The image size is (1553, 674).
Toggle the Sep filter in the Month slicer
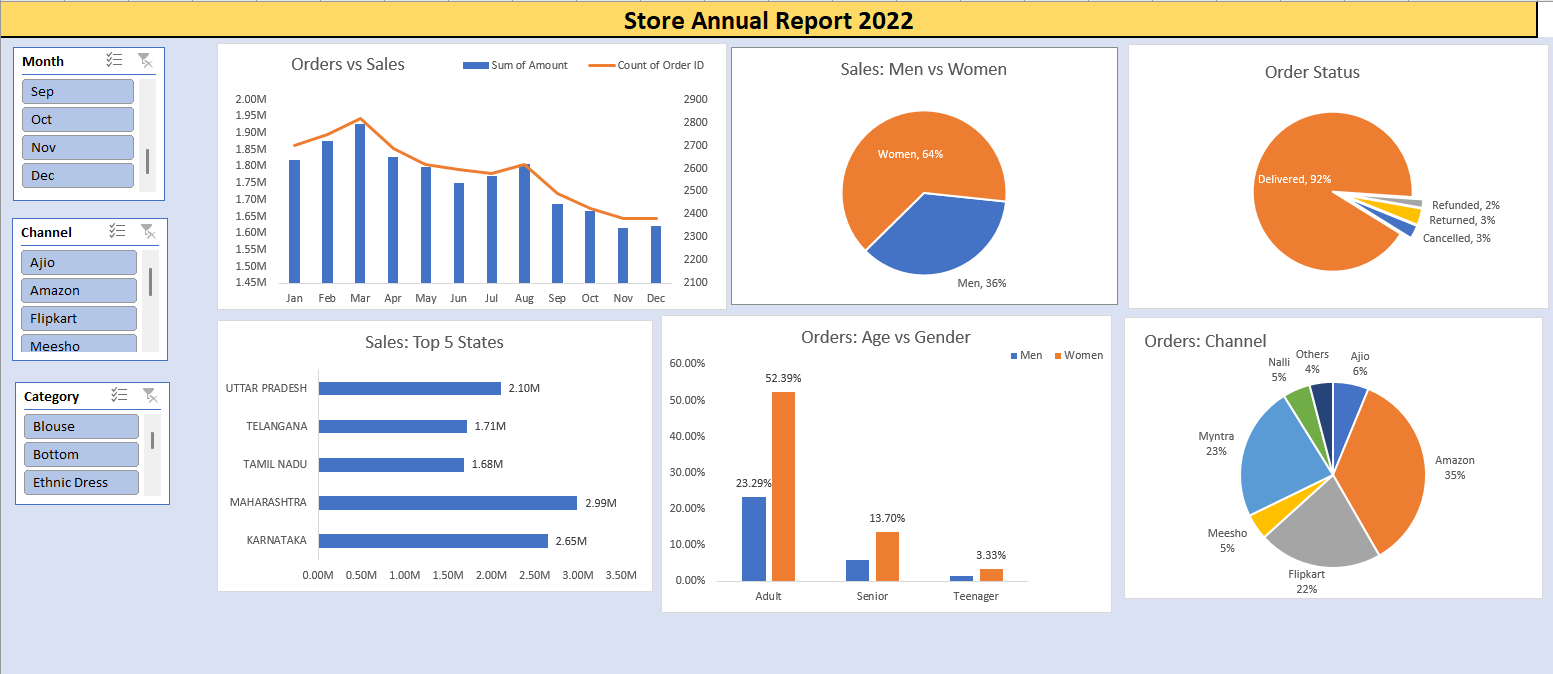(77, 91)
